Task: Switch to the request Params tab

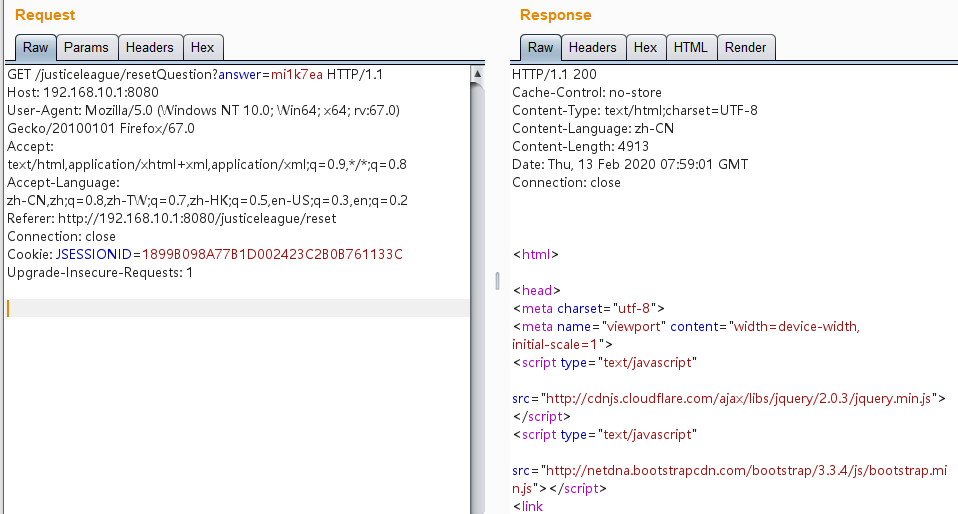Action: (x=86, y=47)
